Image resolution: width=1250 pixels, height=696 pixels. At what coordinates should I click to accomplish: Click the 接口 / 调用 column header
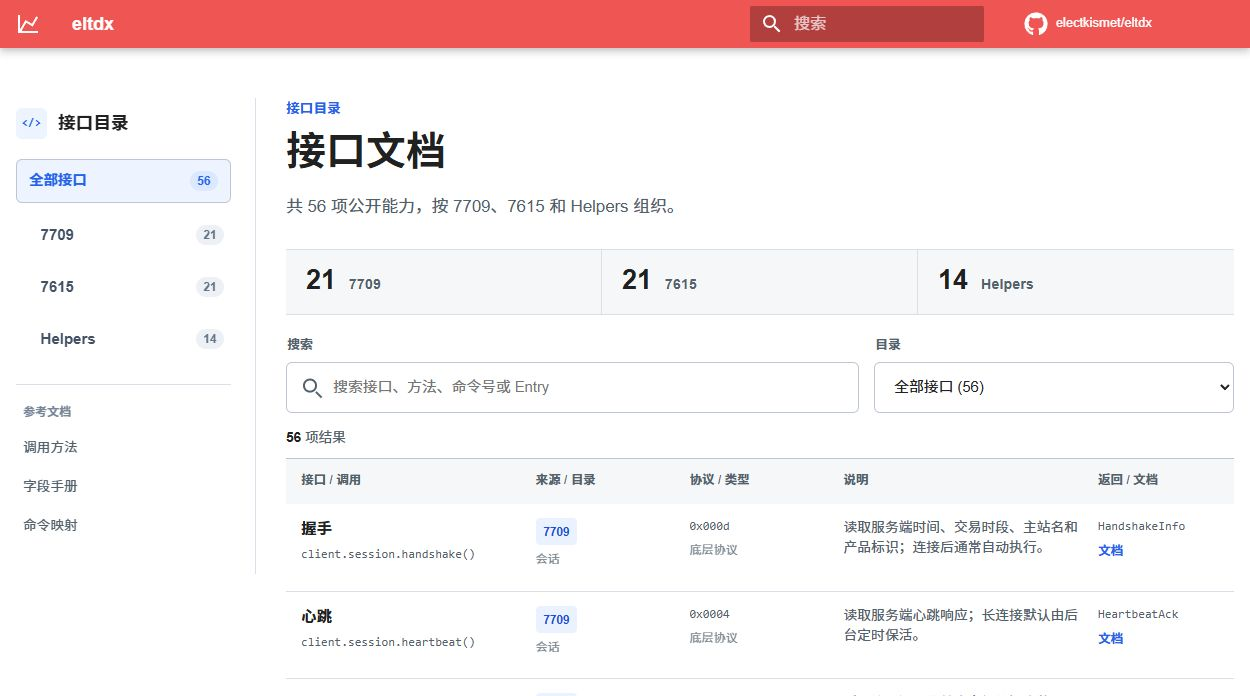331,480
